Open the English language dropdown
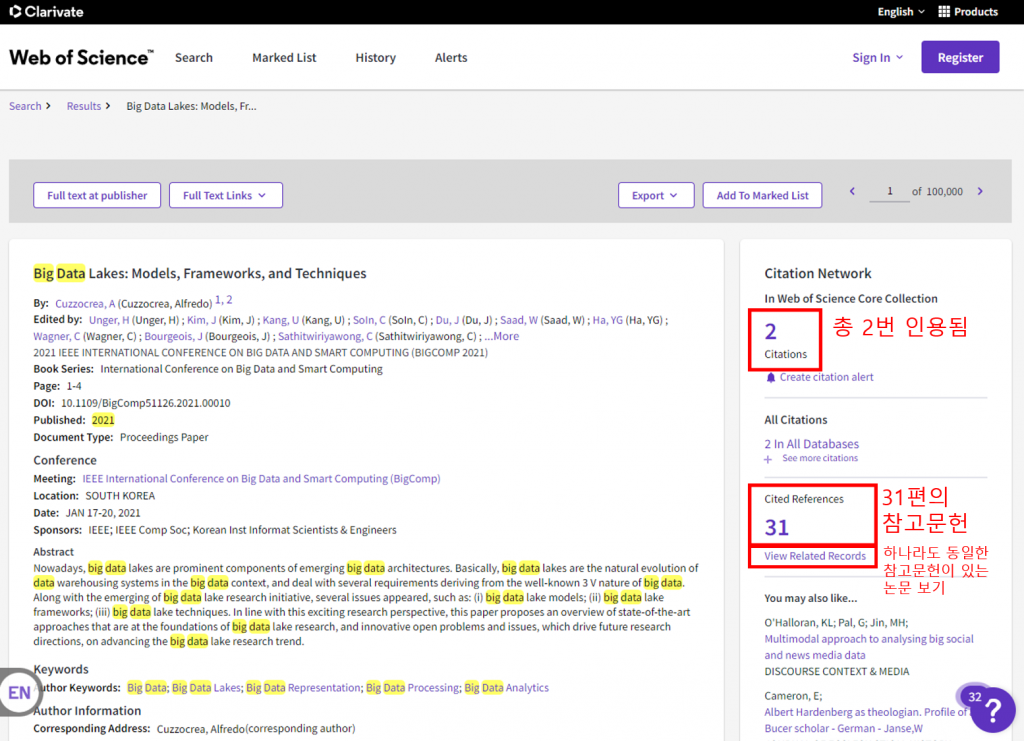 (901, 12)
